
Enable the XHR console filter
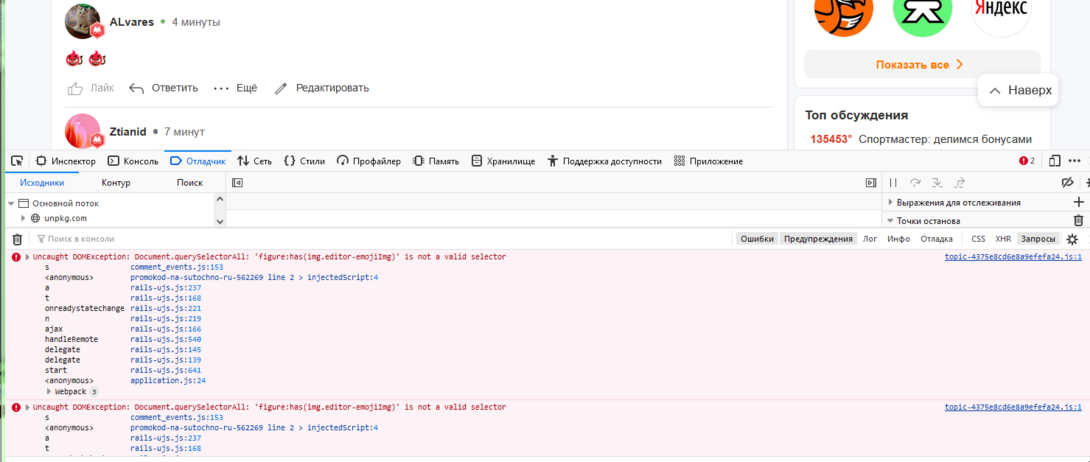tap(1002, 239)
